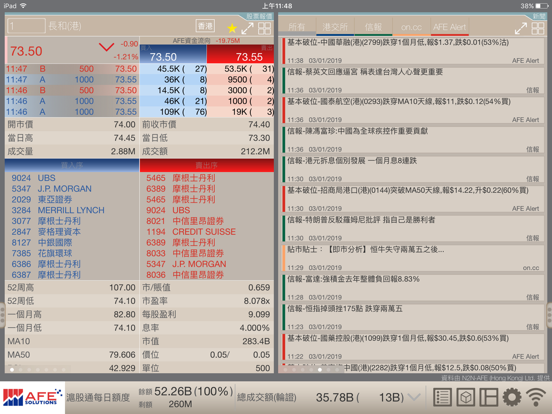Open the panel layout icon in bottom bar
The width and height of the screenshot is (552, 414).
(x=489, y=397)
